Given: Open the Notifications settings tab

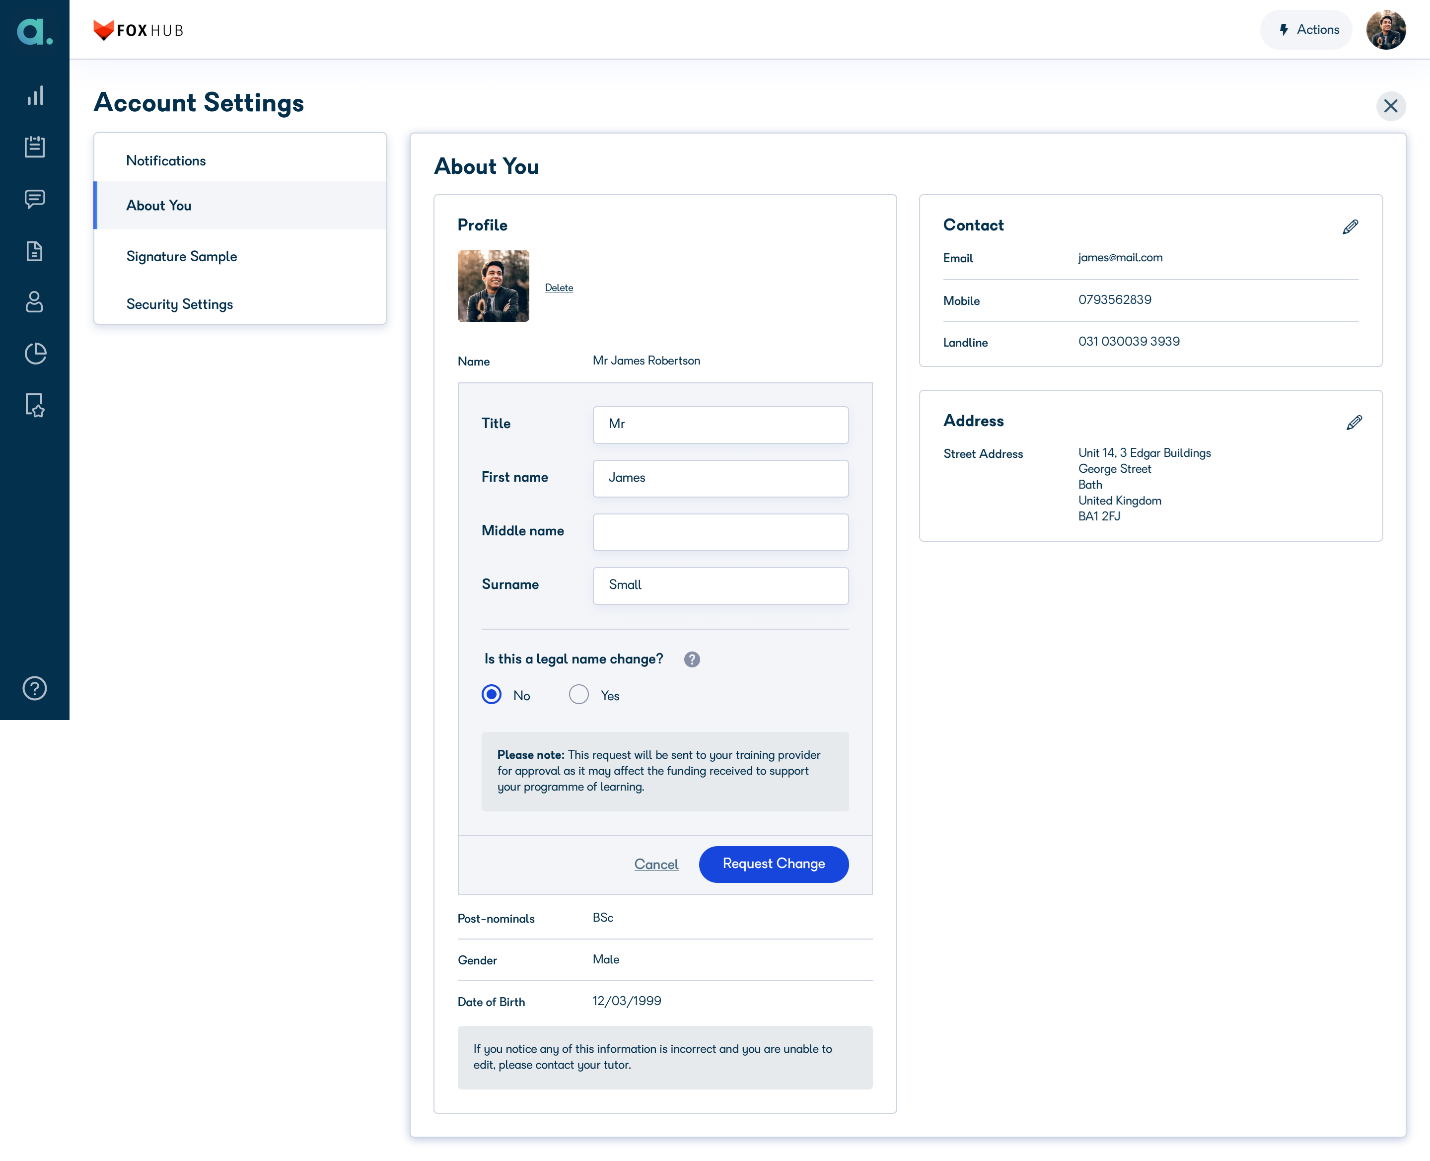Looking at the screenshot, I should (240, 160).
